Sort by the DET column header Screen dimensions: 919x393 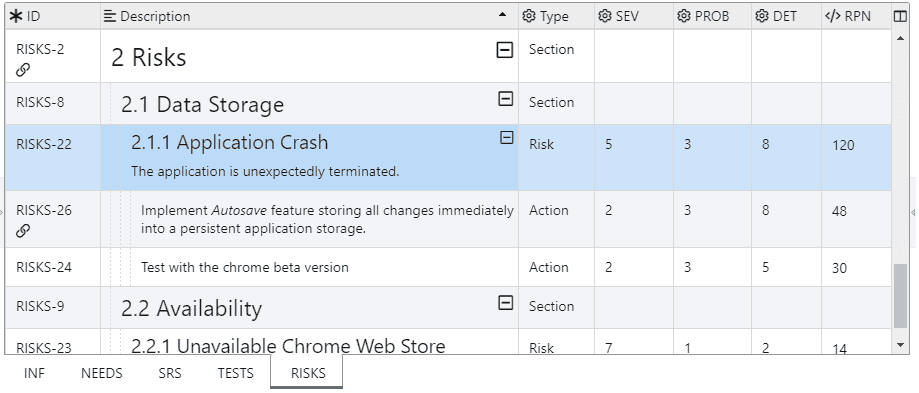(x=786, y=16)
